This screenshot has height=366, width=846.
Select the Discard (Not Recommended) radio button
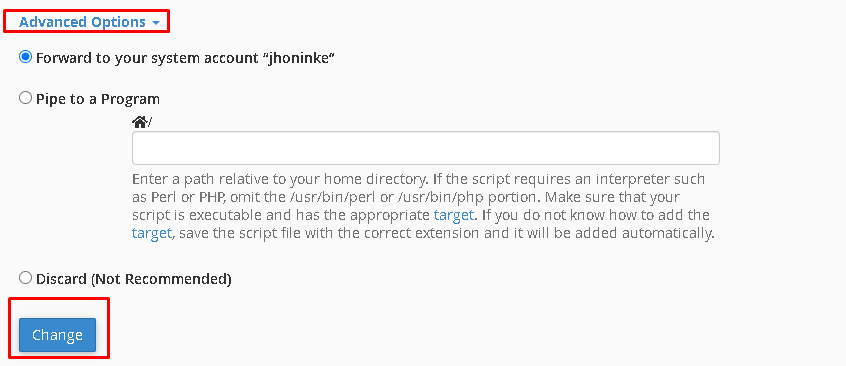[25, 278]
